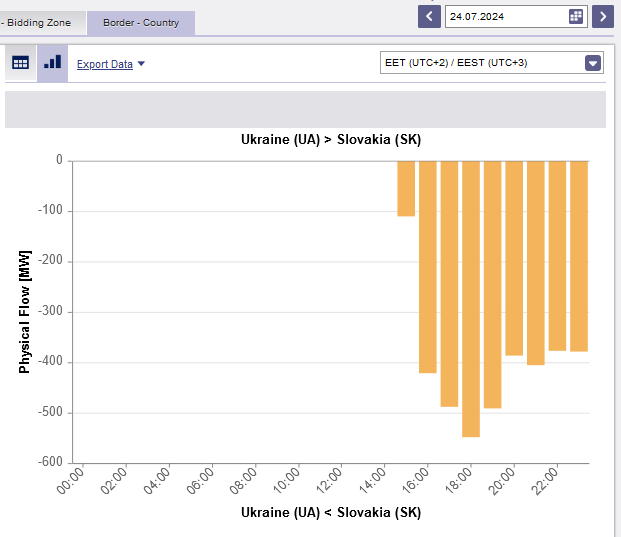621x537 pixels.
Task: Switch to table view icon
Action: pyautogui.click(x=21, y=62)
